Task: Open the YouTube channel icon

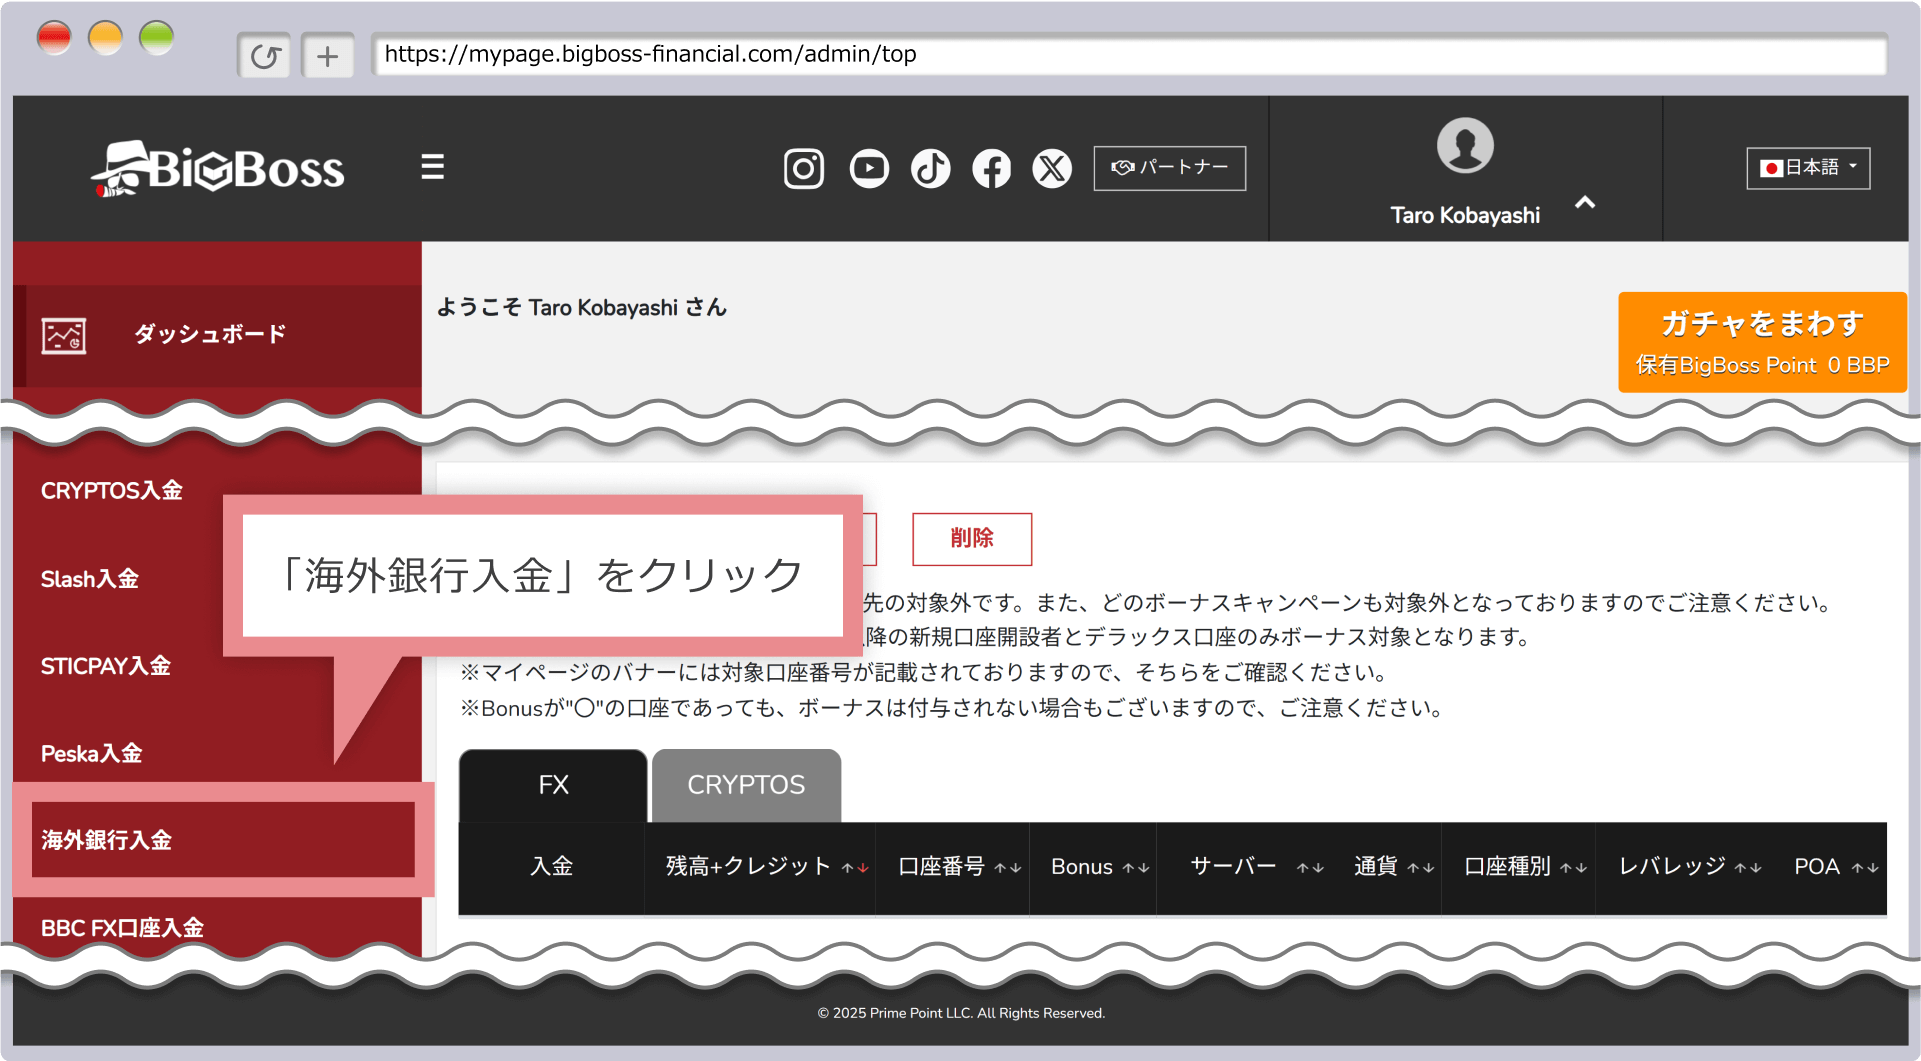Action: coord(868,168)
